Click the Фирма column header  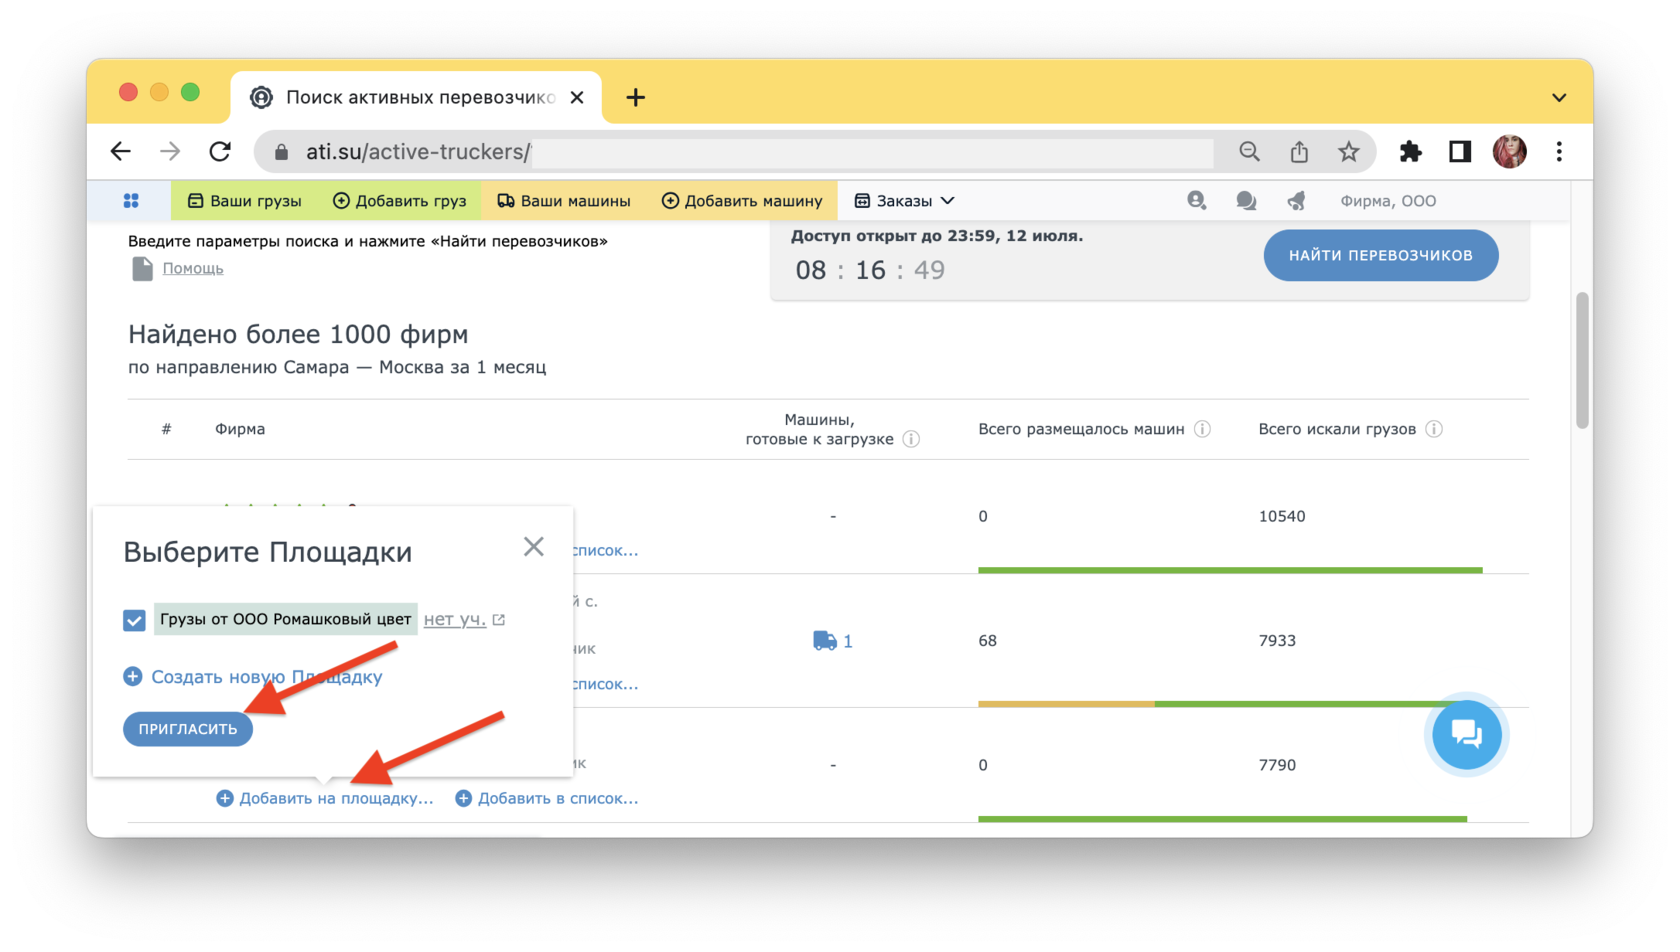point(240,429)
